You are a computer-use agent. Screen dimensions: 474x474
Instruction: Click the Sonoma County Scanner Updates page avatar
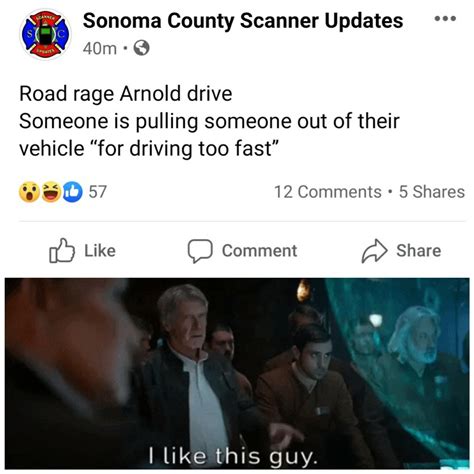pyautogui.click(x=45, y=34)
